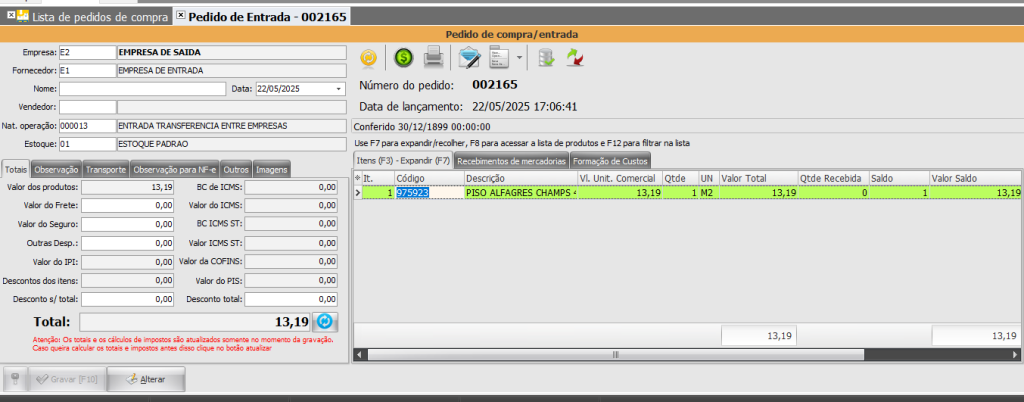Click the grid column selector in header corner
Screen dimensions: 1024x402
[x=358, y=178]
